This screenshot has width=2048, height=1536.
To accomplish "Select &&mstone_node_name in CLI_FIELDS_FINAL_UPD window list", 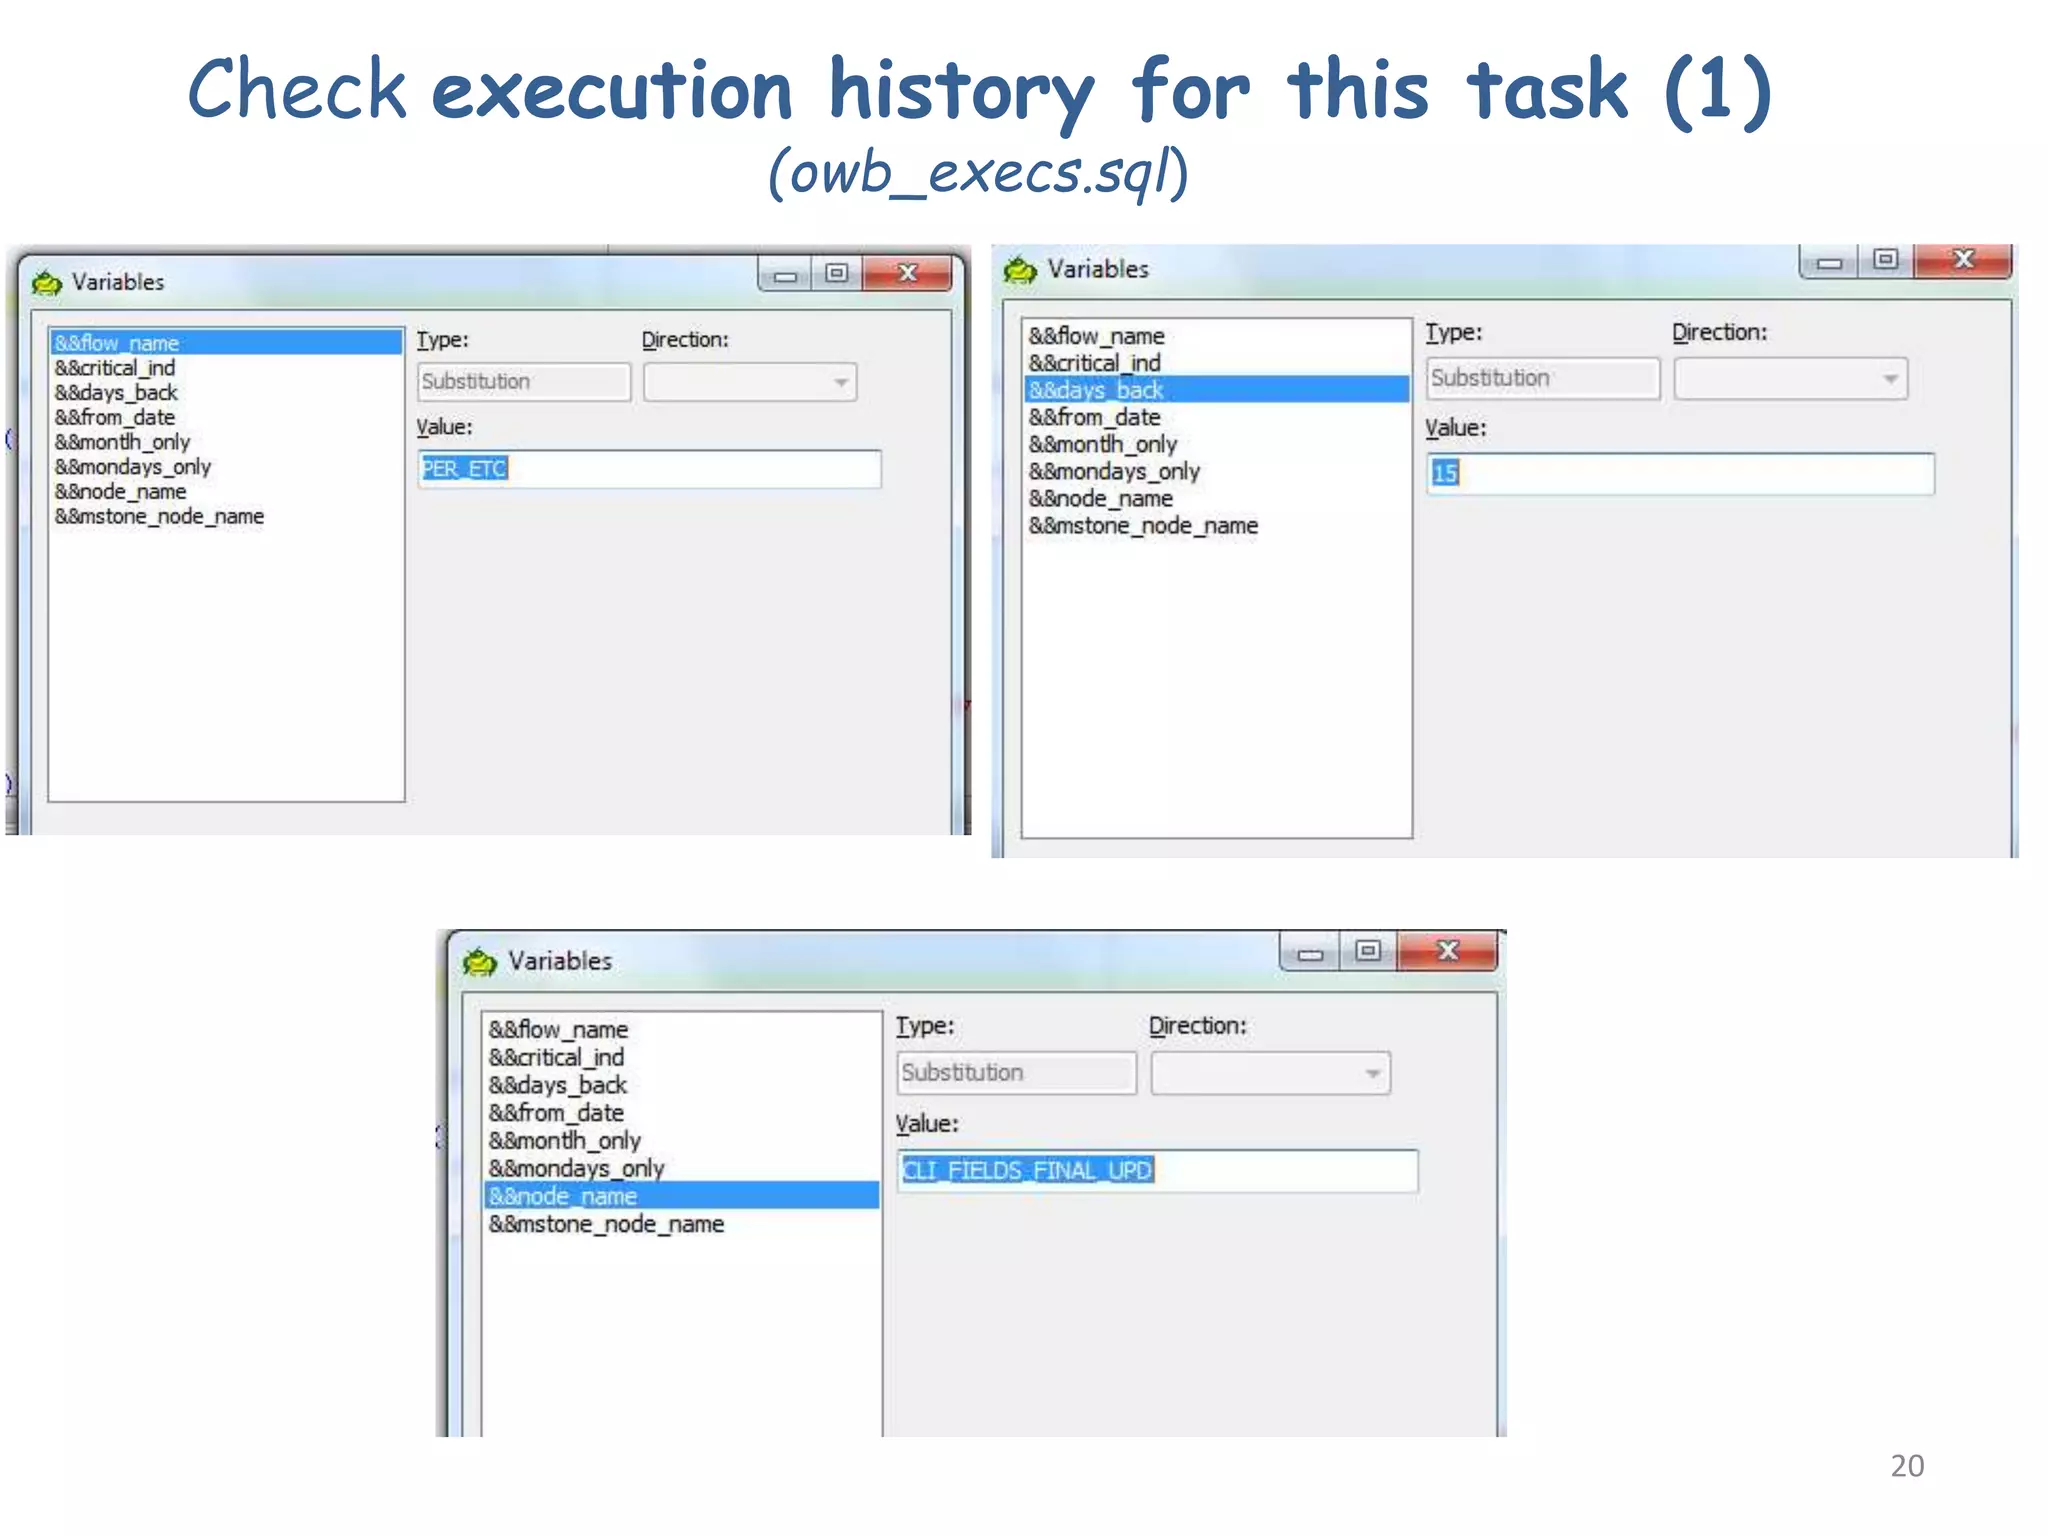I will point(606,1224).
